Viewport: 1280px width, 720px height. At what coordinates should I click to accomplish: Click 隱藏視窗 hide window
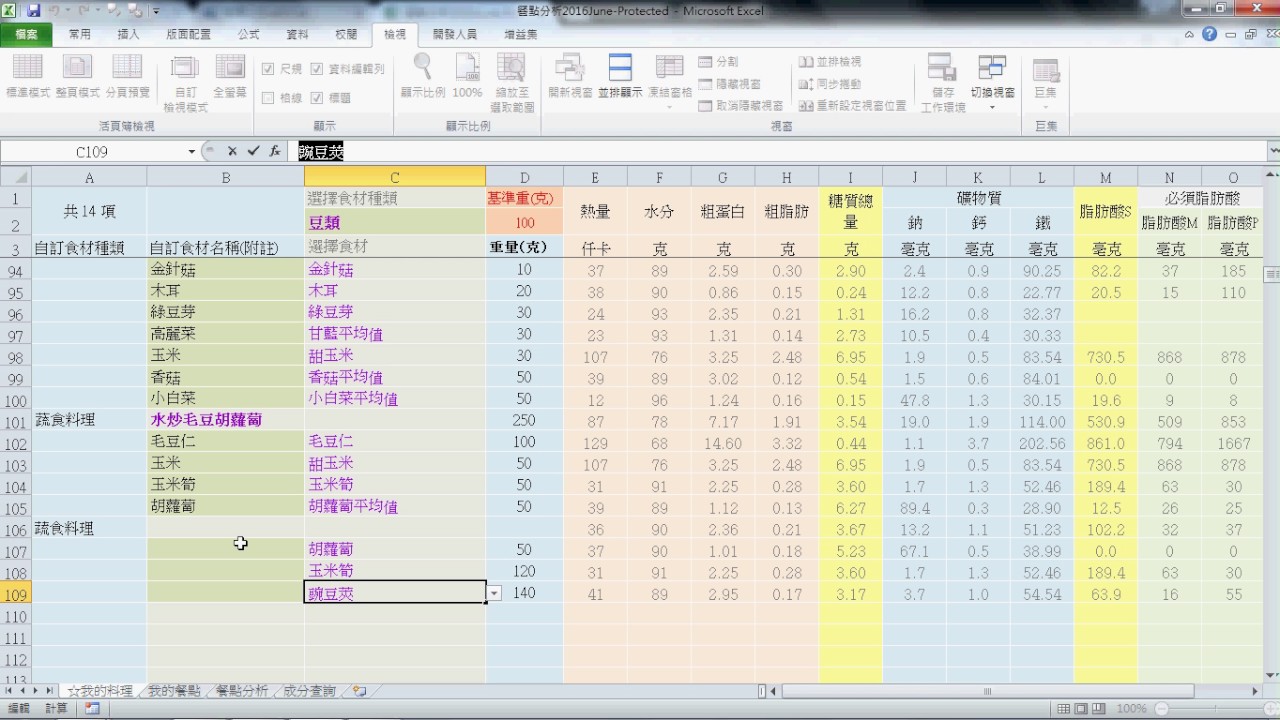[729, 84]
